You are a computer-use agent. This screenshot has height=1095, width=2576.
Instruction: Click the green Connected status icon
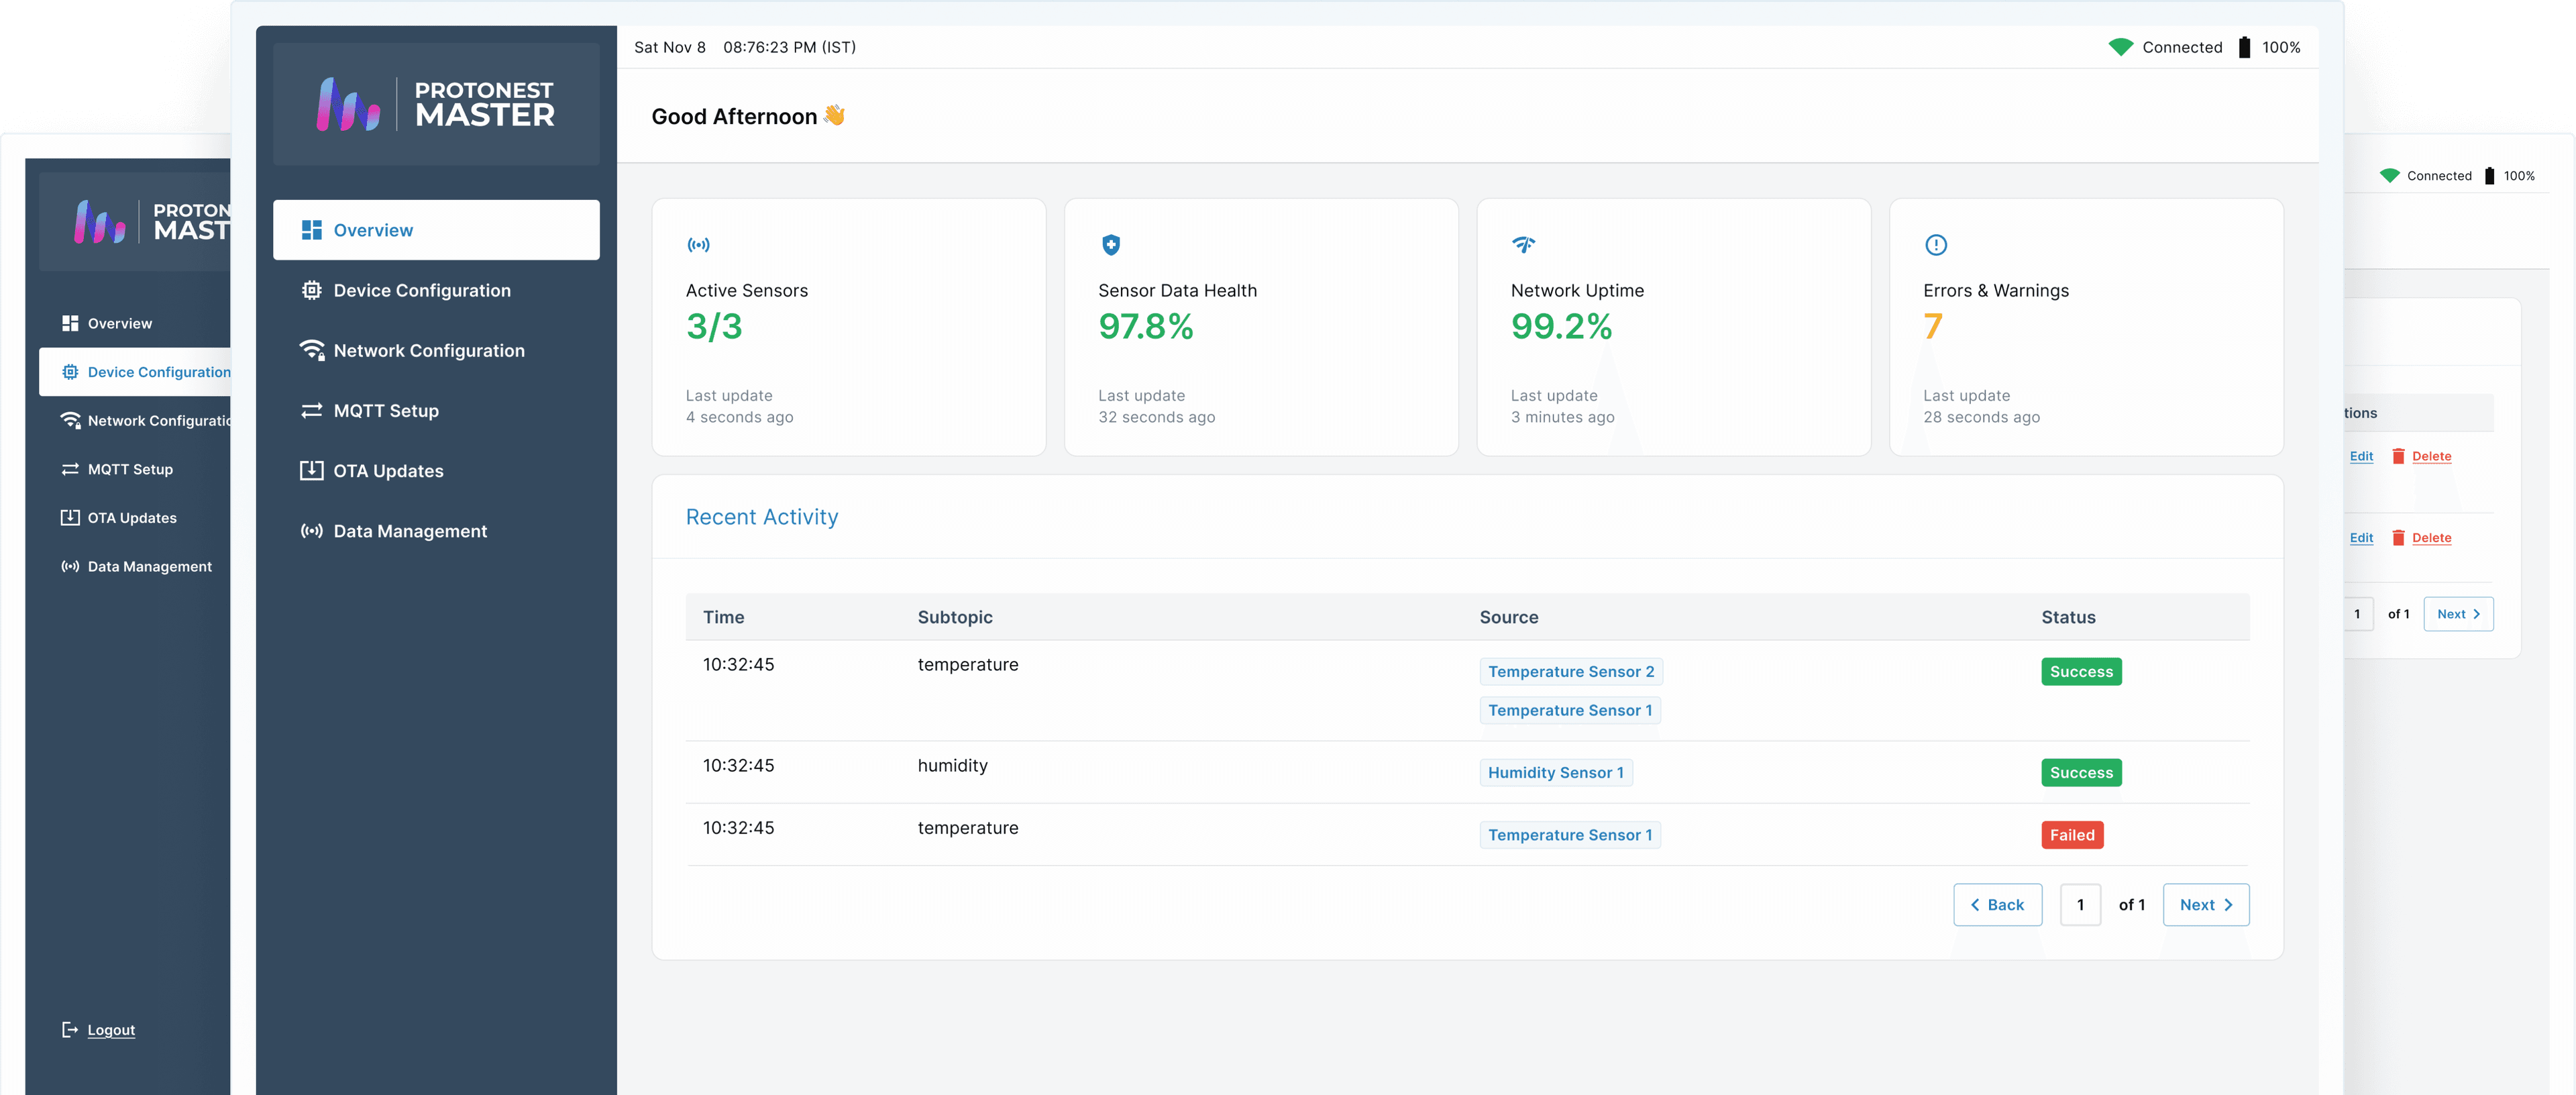[2120, 47]
